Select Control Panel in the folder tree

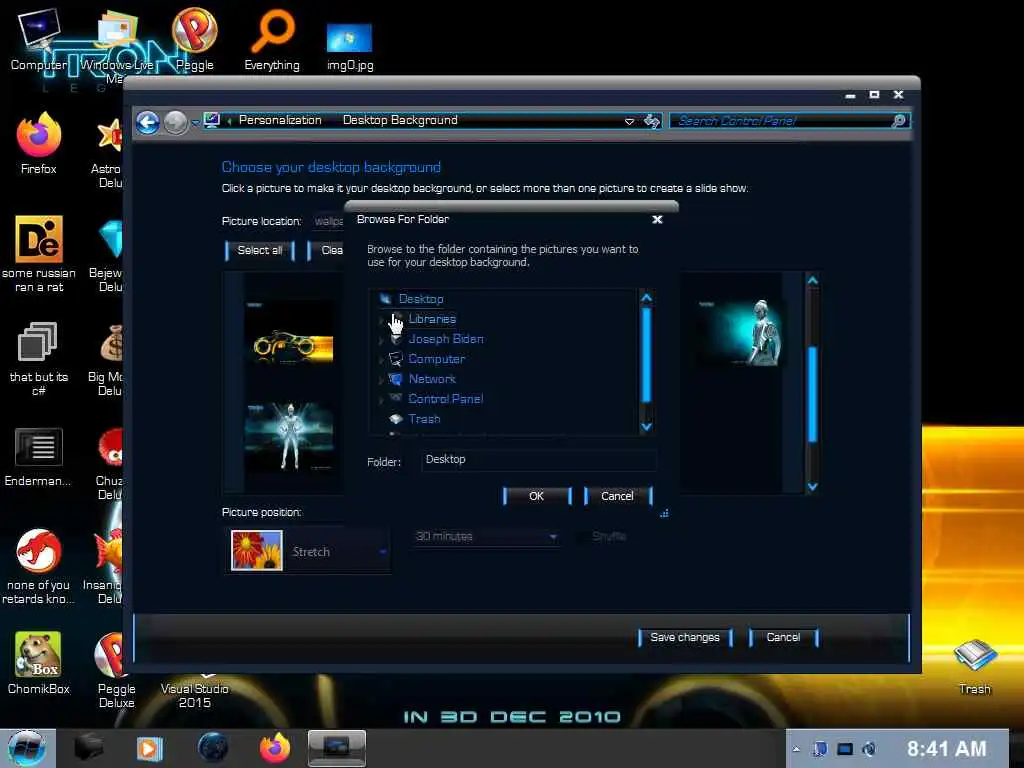pyautogui.click(x=445, y=399)
